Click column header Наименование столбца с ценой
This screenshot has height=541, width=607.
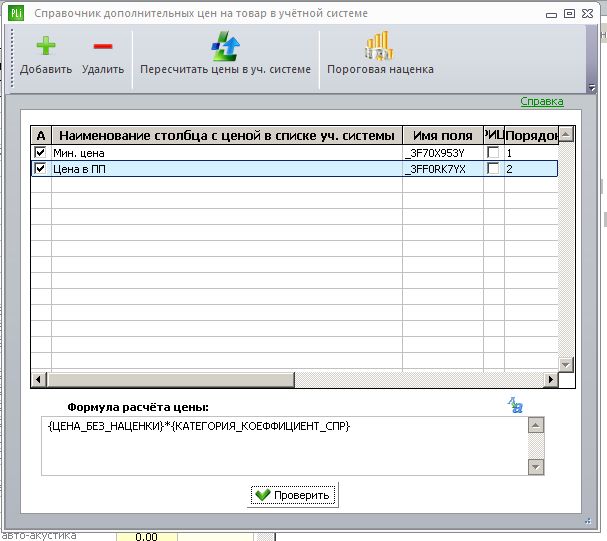click(227, 135)
